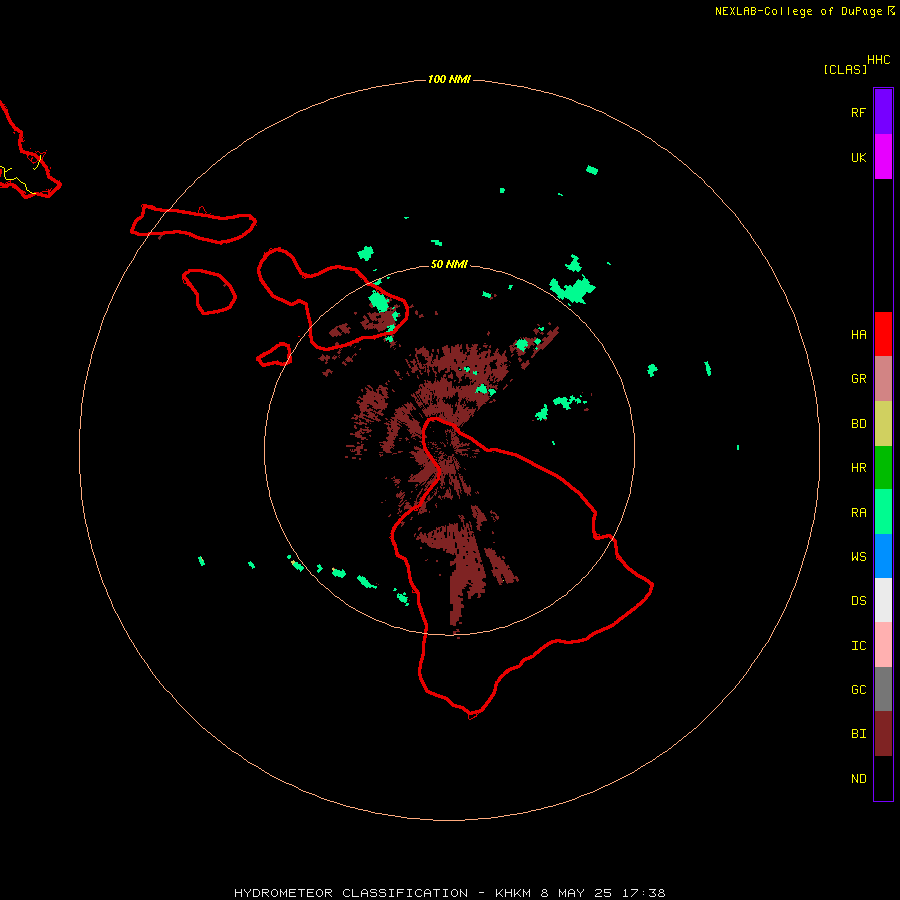Click the ND black legend swatch

coord(883,778)
